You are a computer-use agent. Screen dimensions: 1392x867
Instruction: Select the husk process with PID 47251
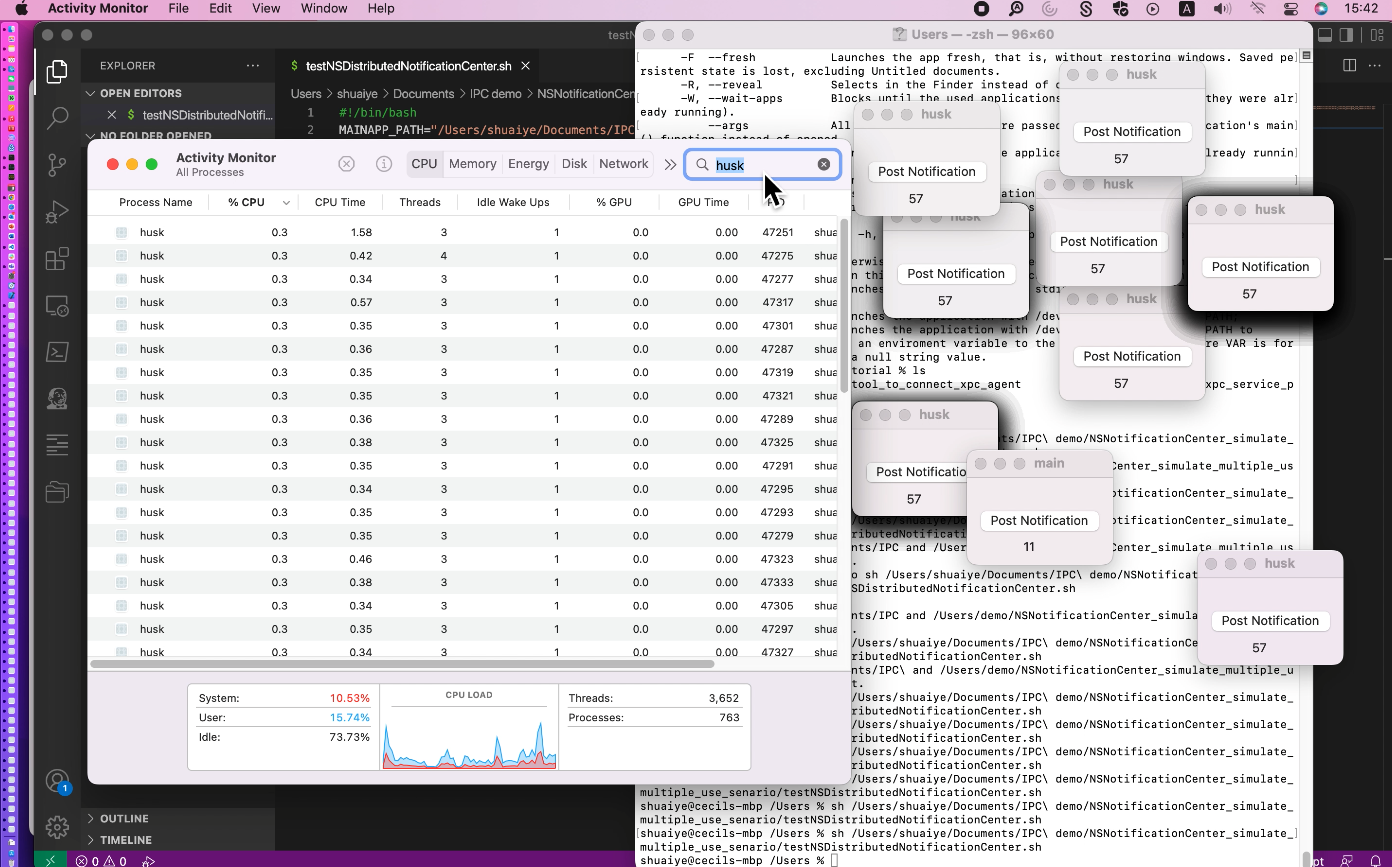click(465, 232)
